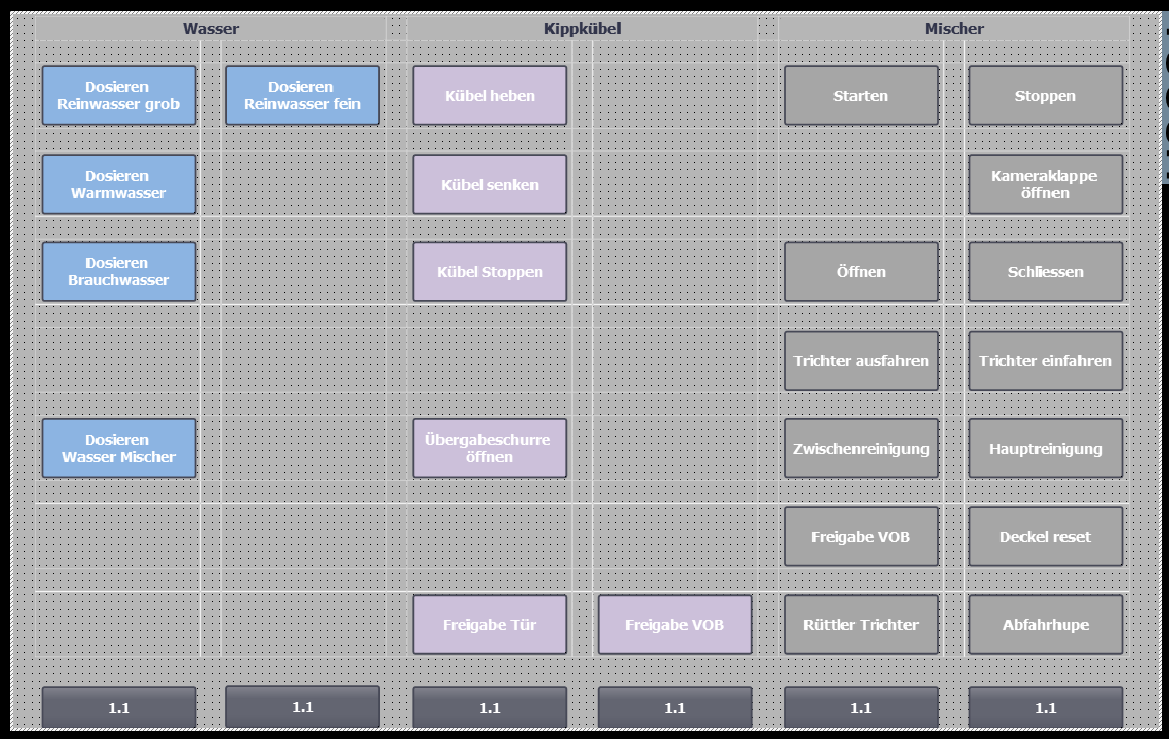
Task: Click Übergabeschurre öffnen button
Action: [x=489, y=448]
